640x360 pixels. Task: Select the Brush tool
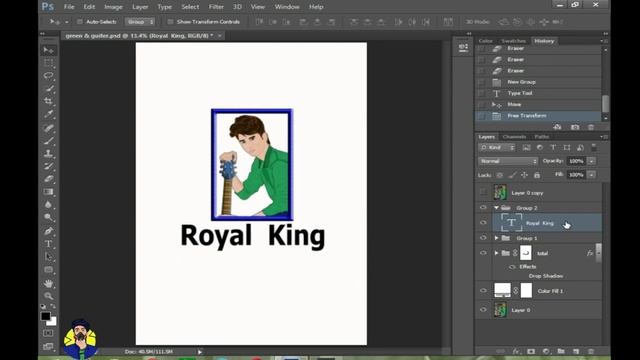click(49, 141)
